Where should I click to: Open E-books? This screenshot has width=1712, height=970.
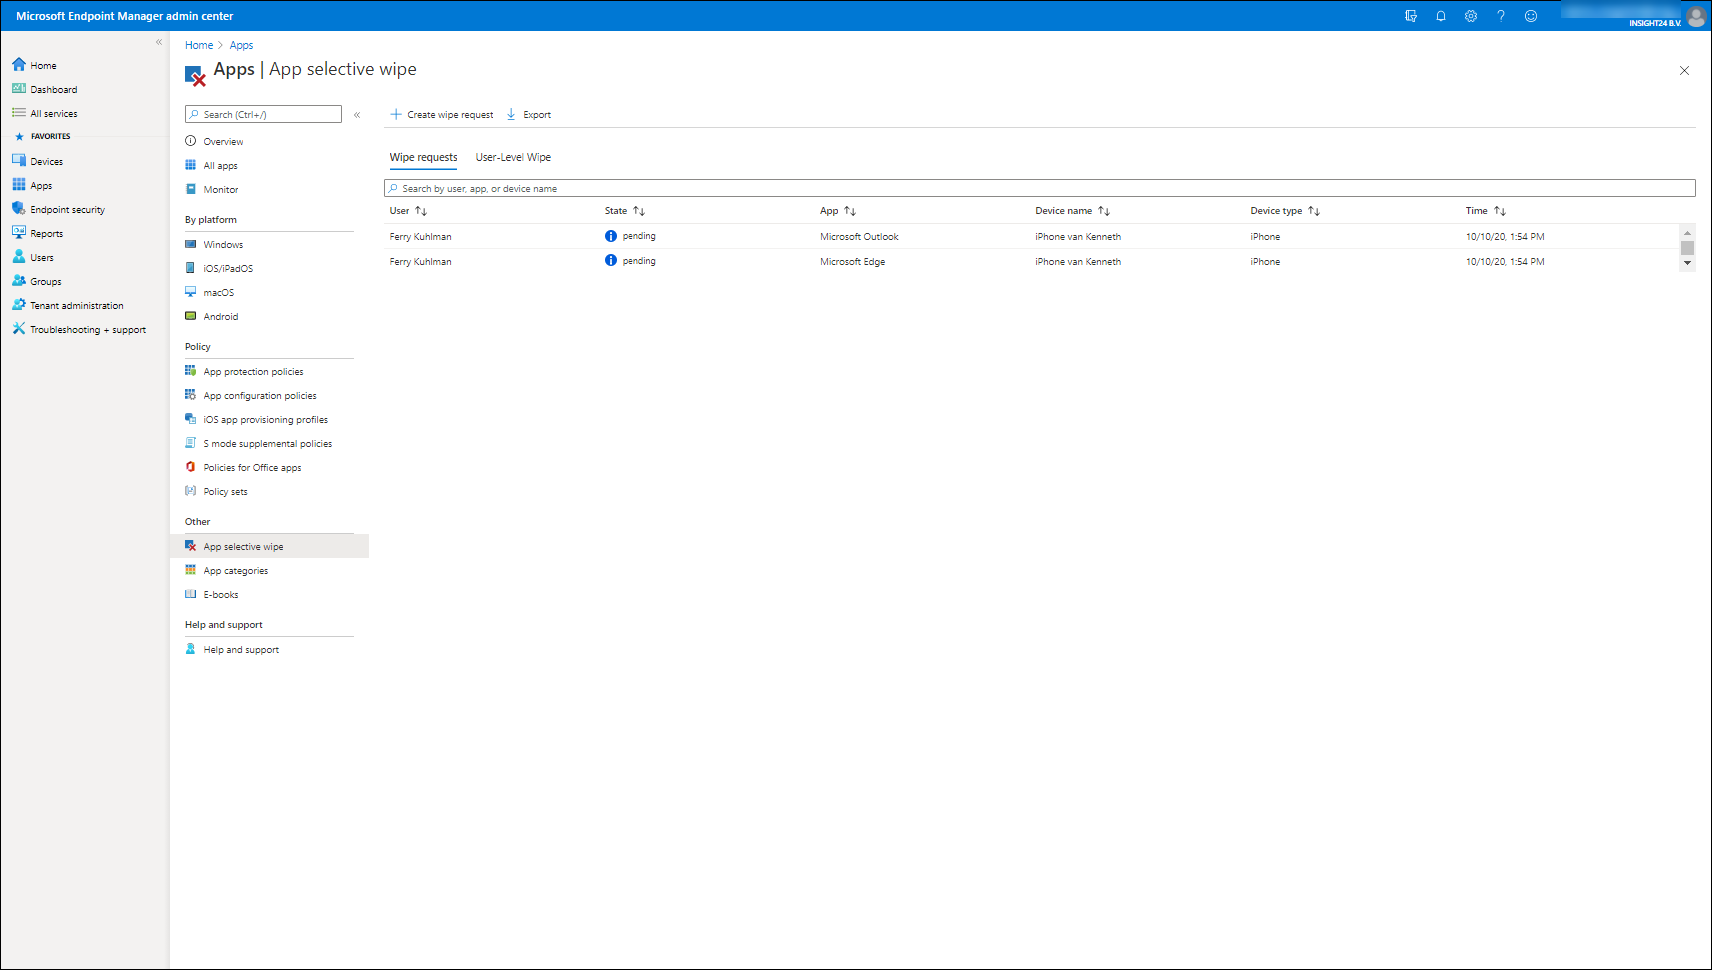[x=221, y=594]
